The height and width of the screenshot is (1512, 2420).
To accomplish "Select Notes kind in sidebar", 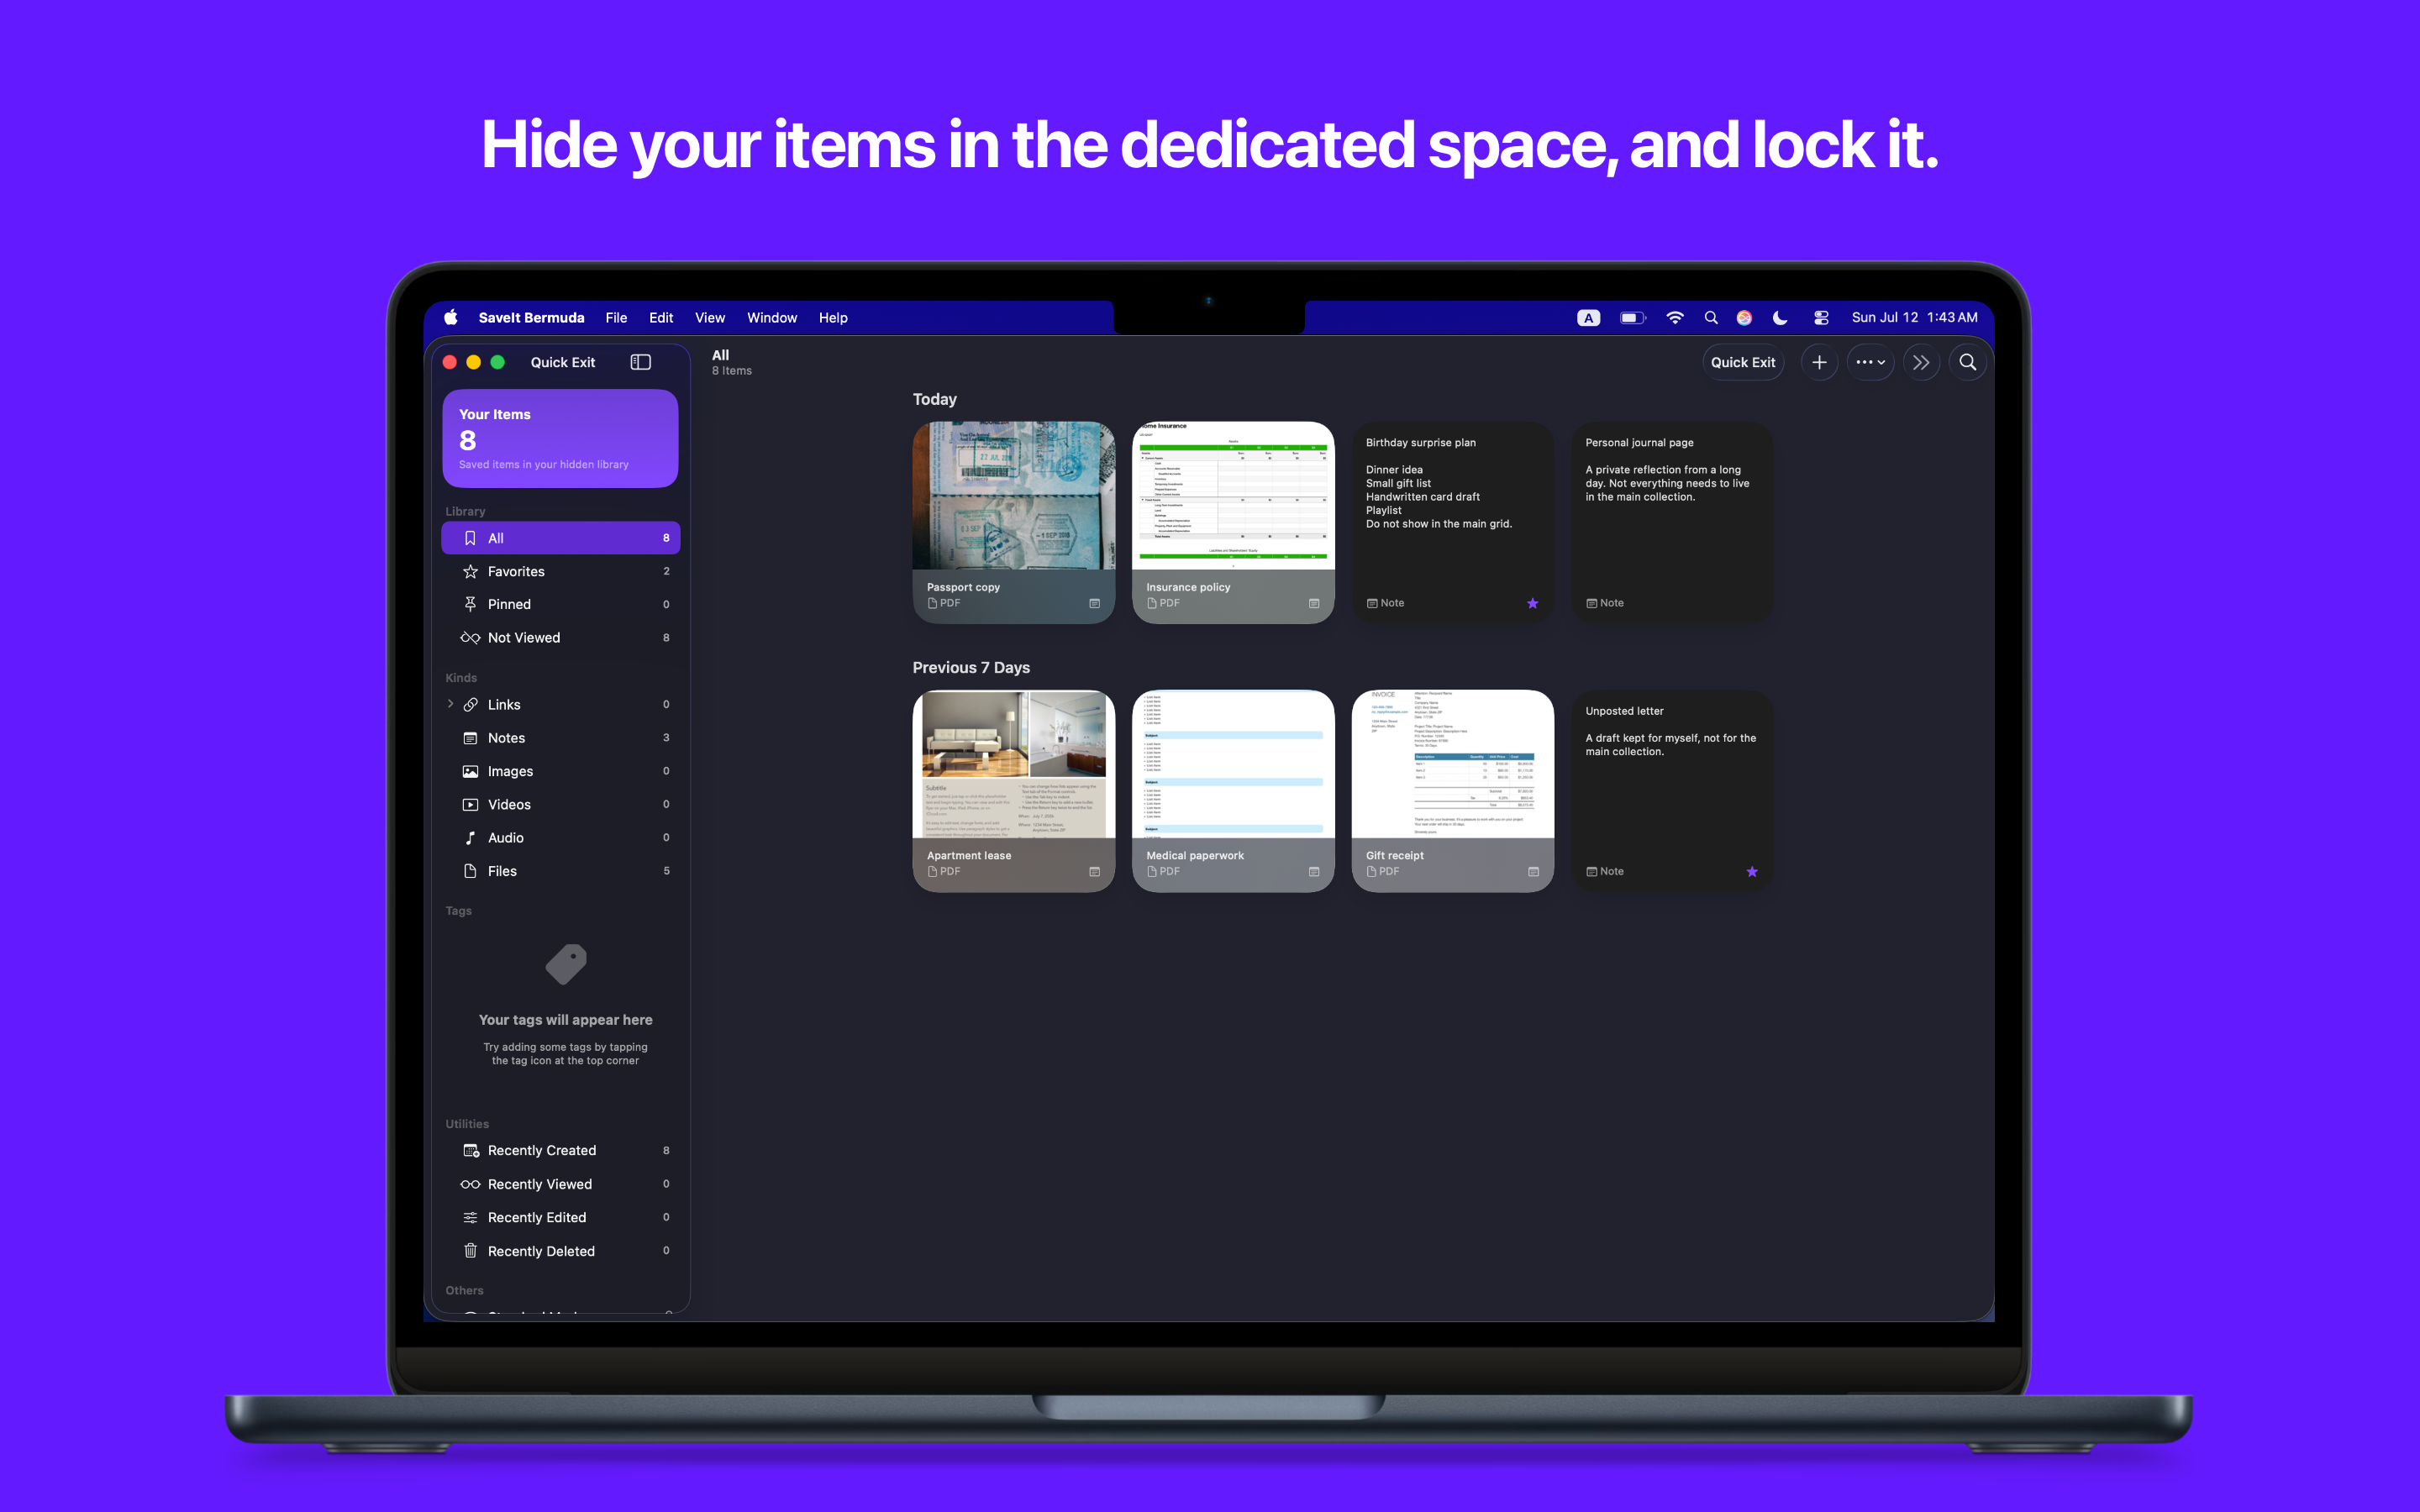I will point(560,738).
